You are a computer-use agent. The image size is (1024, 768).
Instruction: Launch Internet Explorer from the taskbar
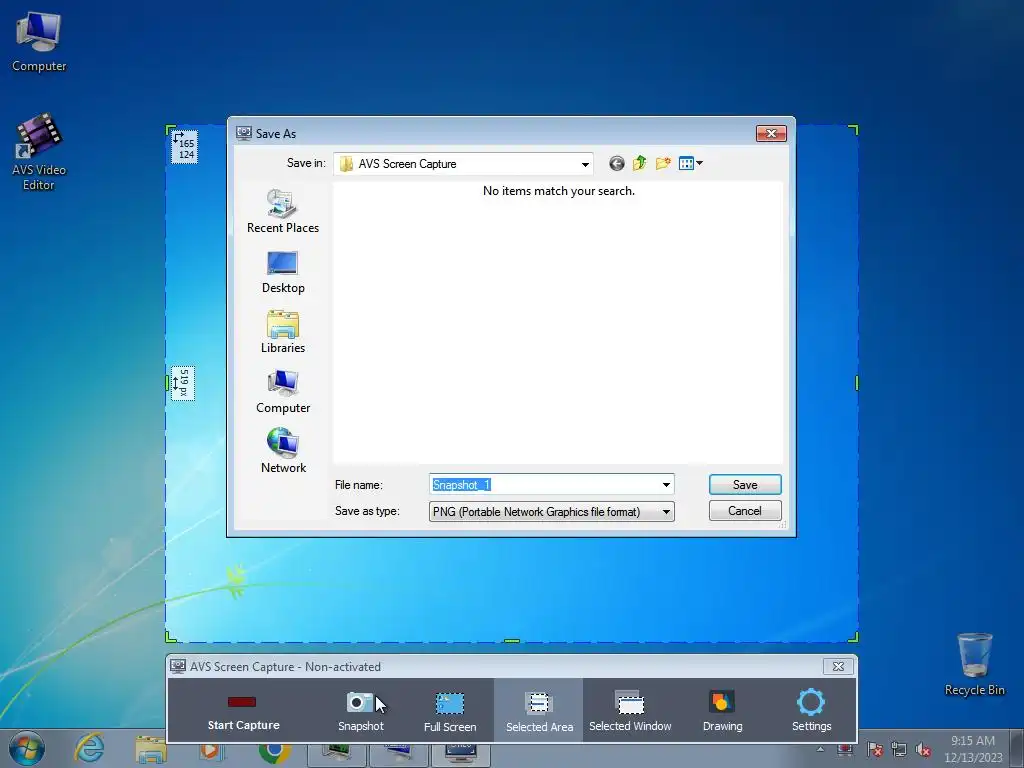tap(89, 748)
